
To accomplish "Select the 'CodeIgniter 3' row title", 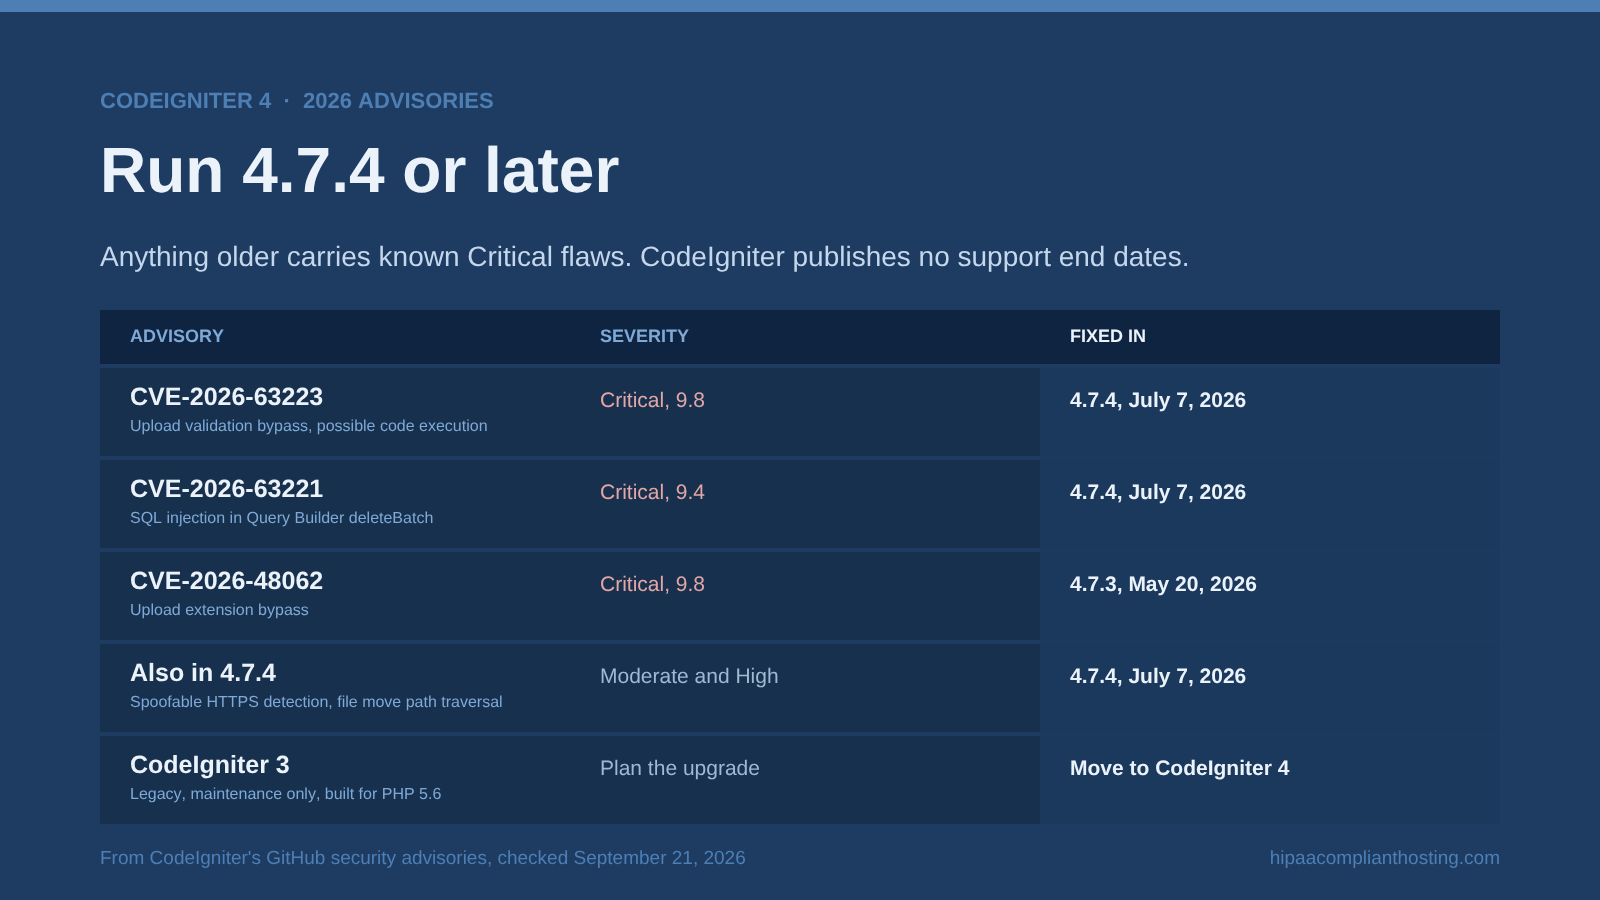I will pos(210,765).
